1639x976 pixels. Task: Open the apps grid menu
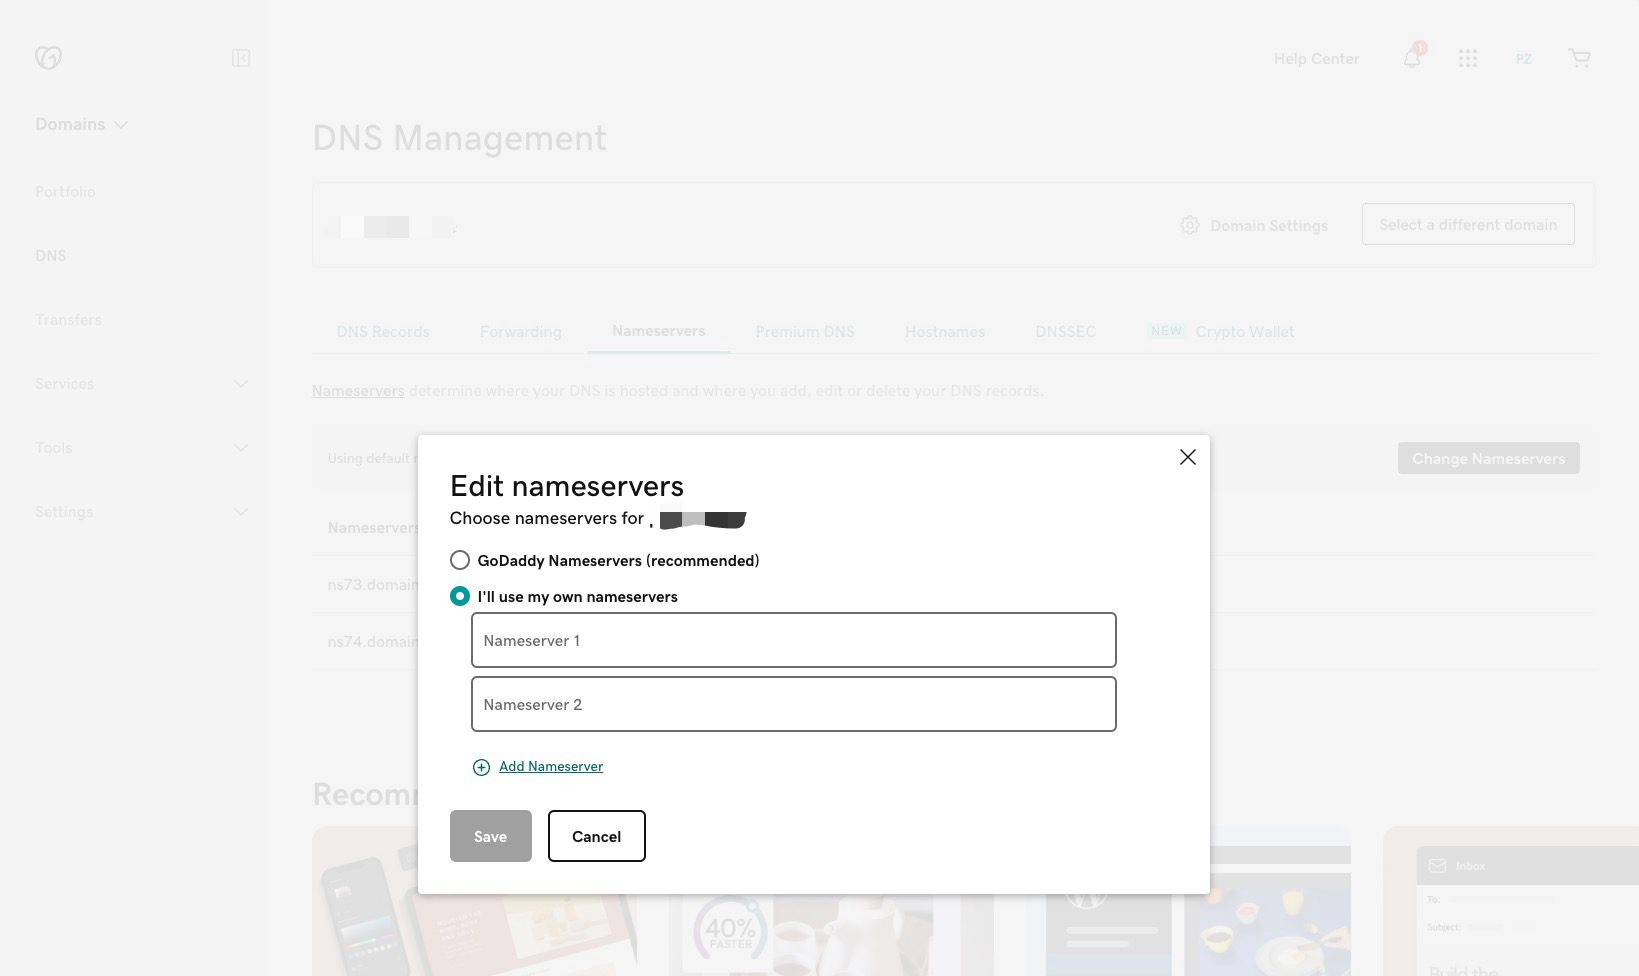coord(1467,58)
